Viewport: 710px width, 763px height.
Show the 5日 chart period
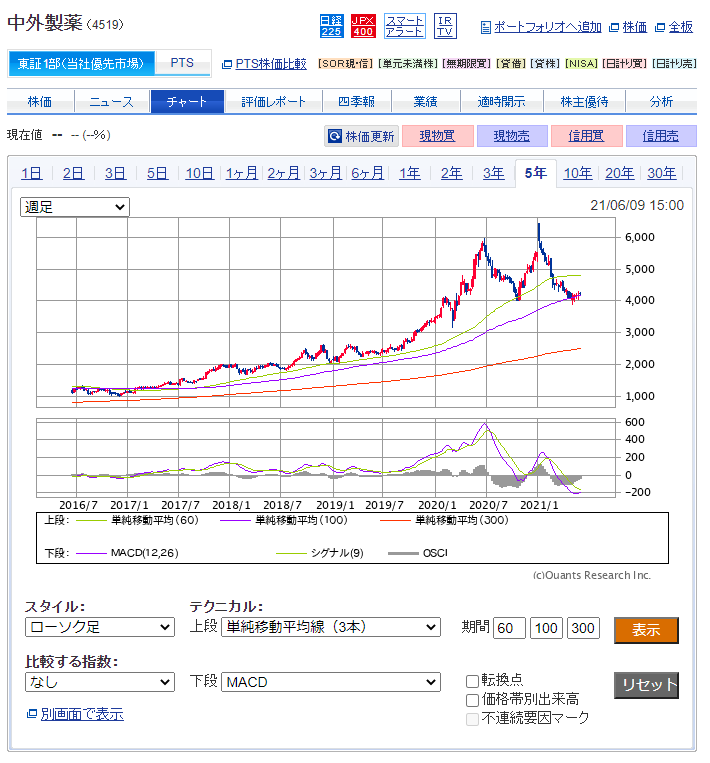[x=157, y=173]
